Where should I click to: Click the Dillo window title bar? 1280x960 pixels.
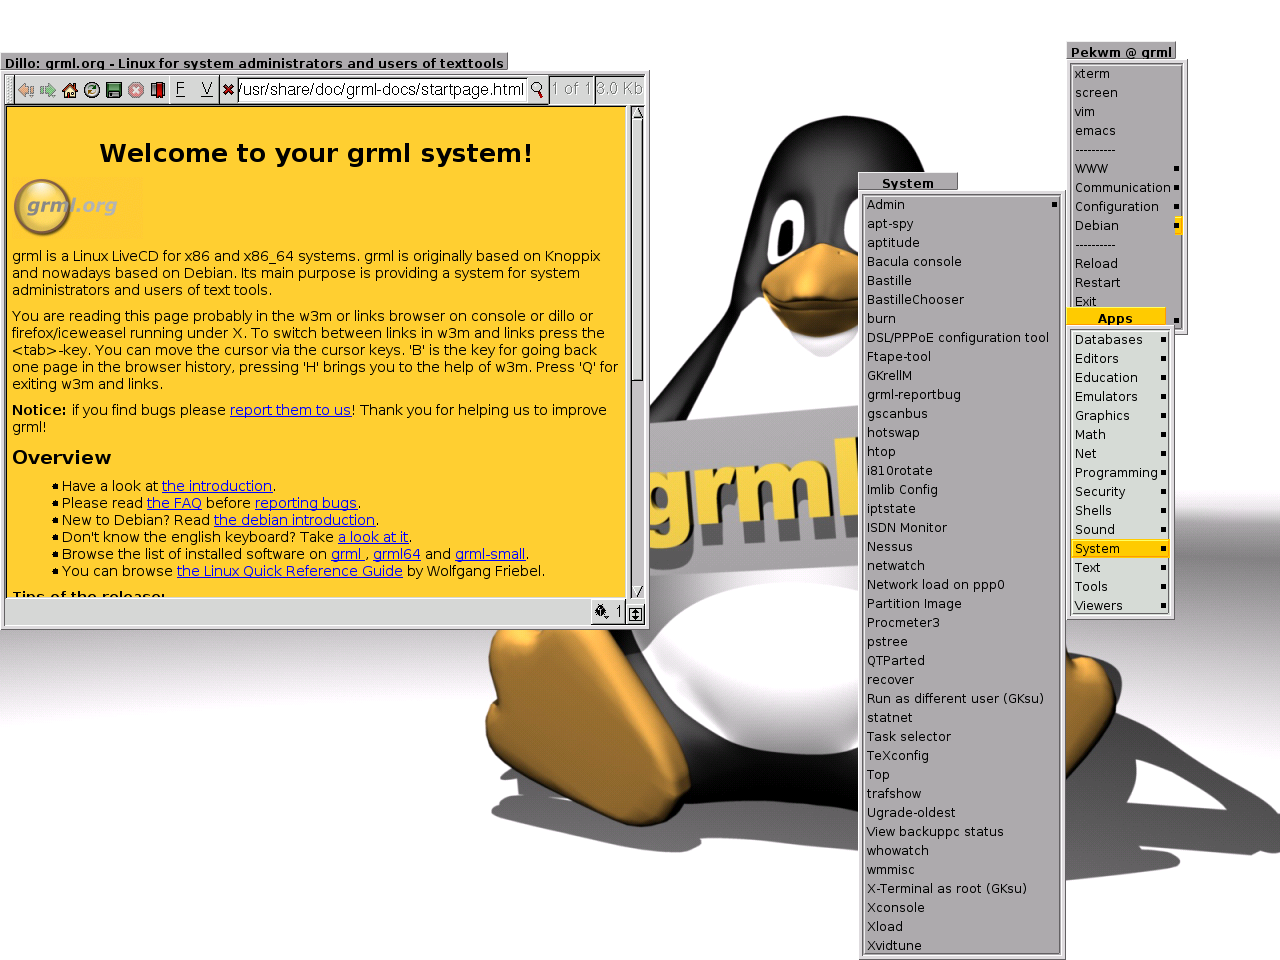click(254, 62)
